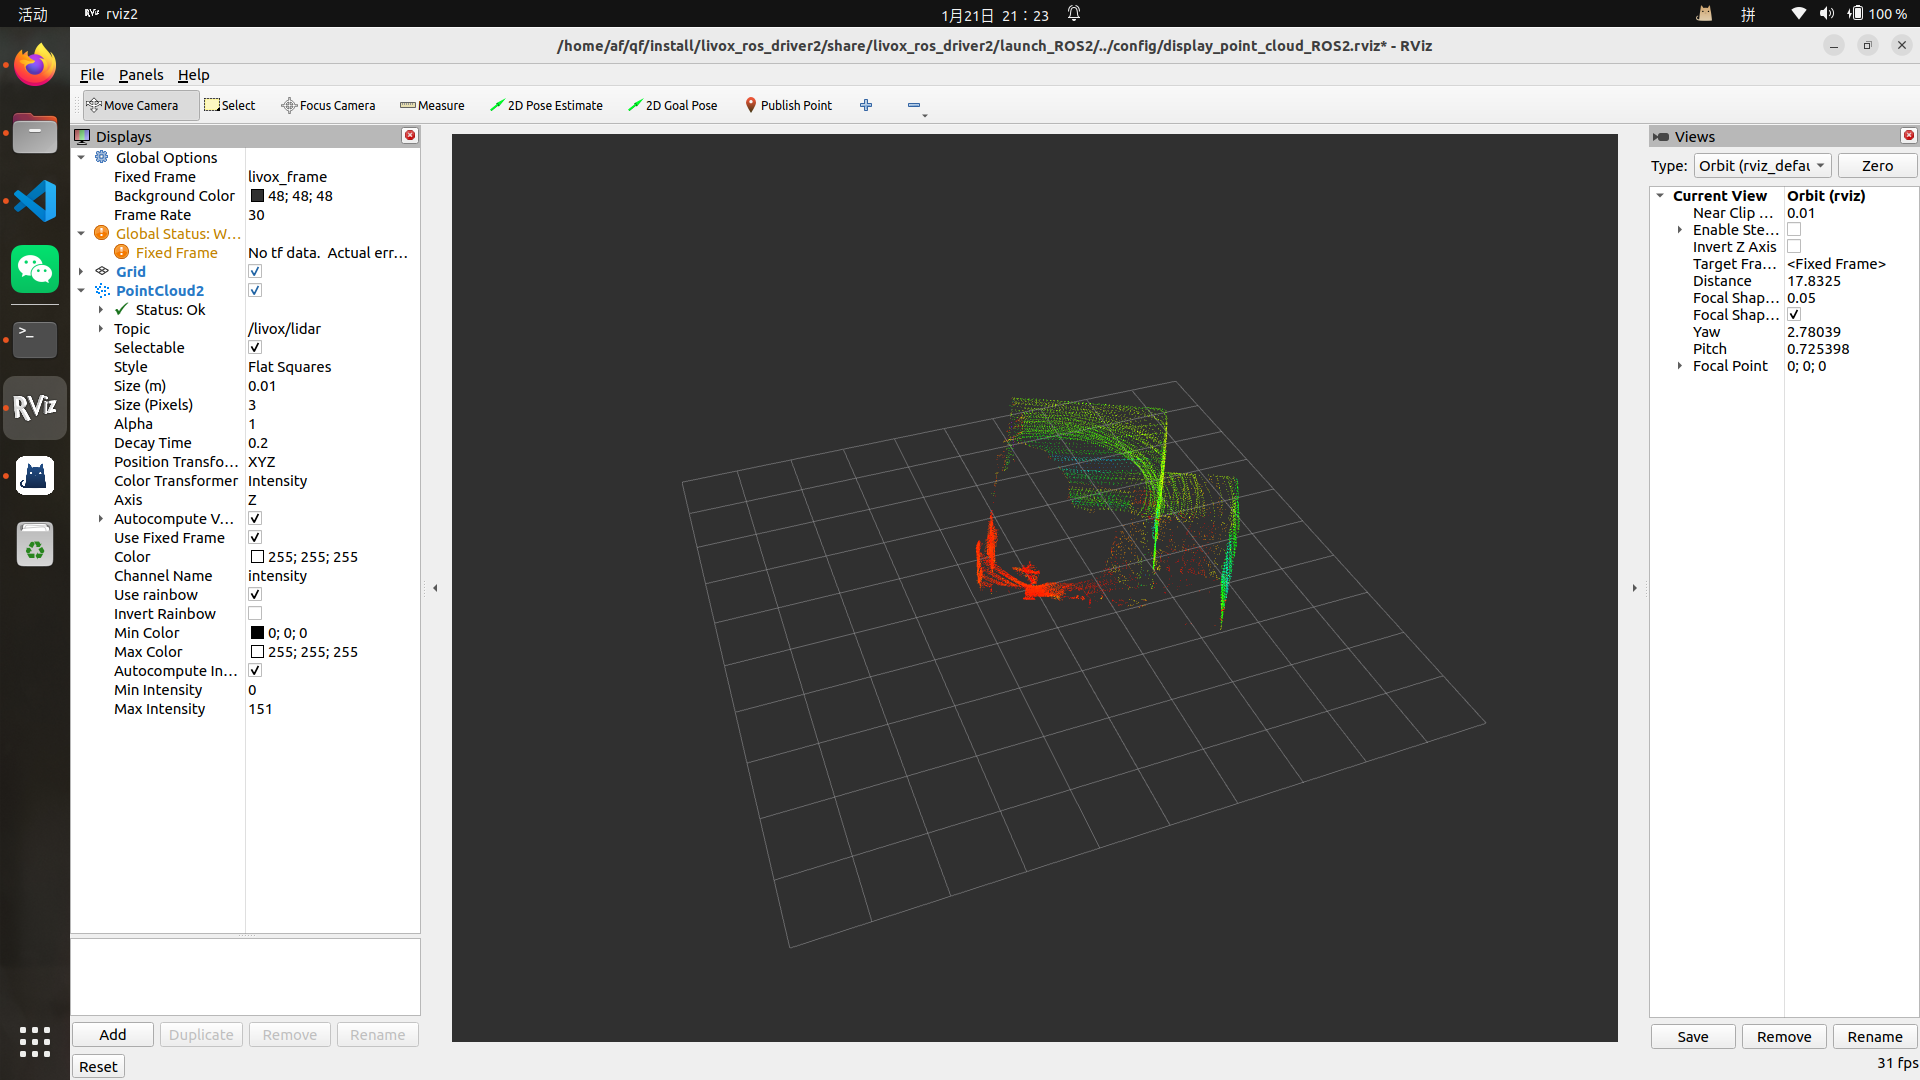Click the blue plus add-tool icon

(x=866, y=105)
